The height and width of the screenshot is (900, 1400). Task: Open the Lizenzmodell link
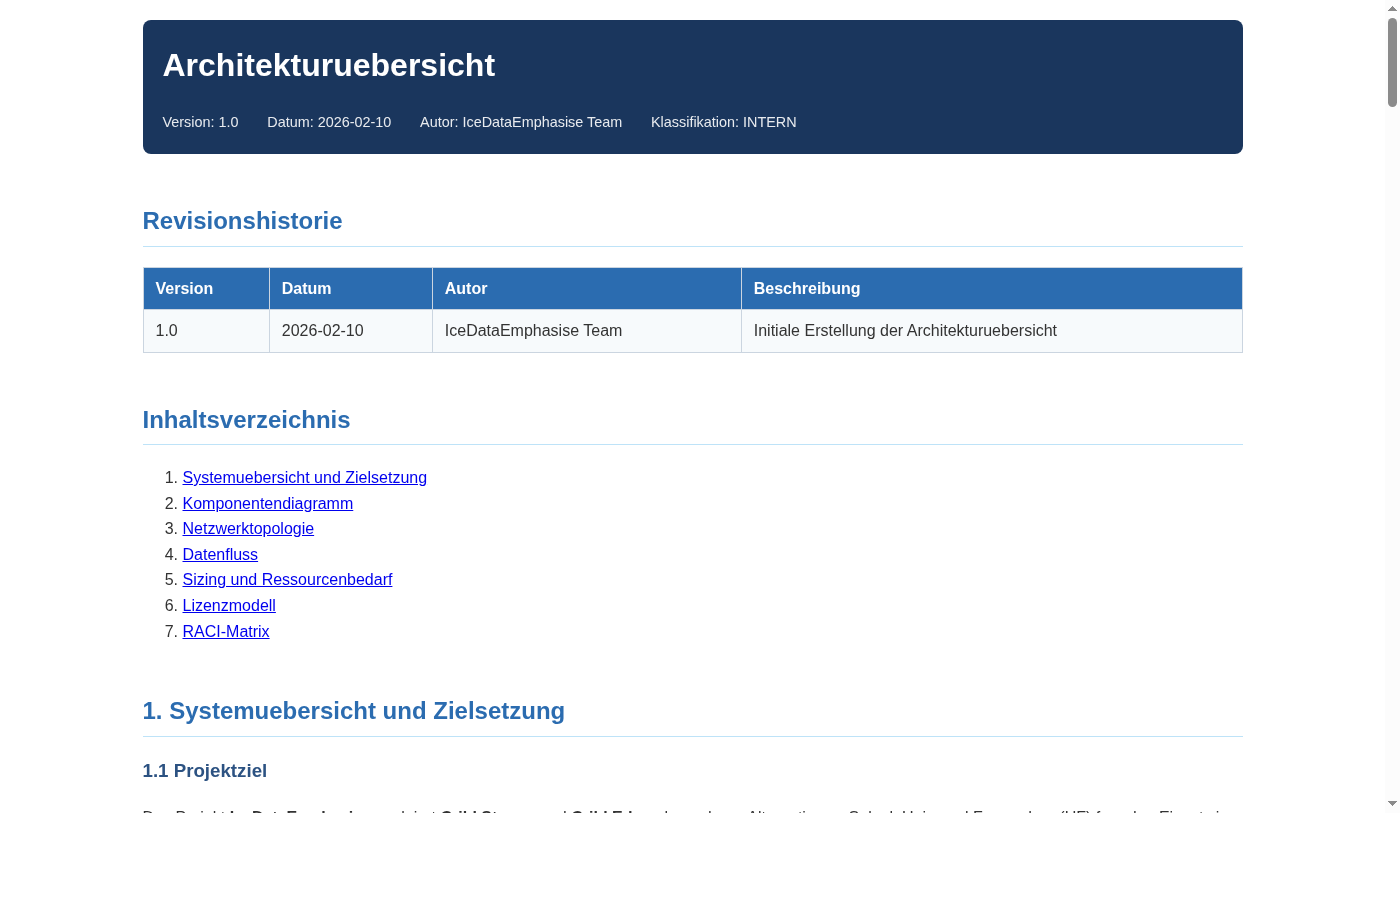(x=228, y=605)
